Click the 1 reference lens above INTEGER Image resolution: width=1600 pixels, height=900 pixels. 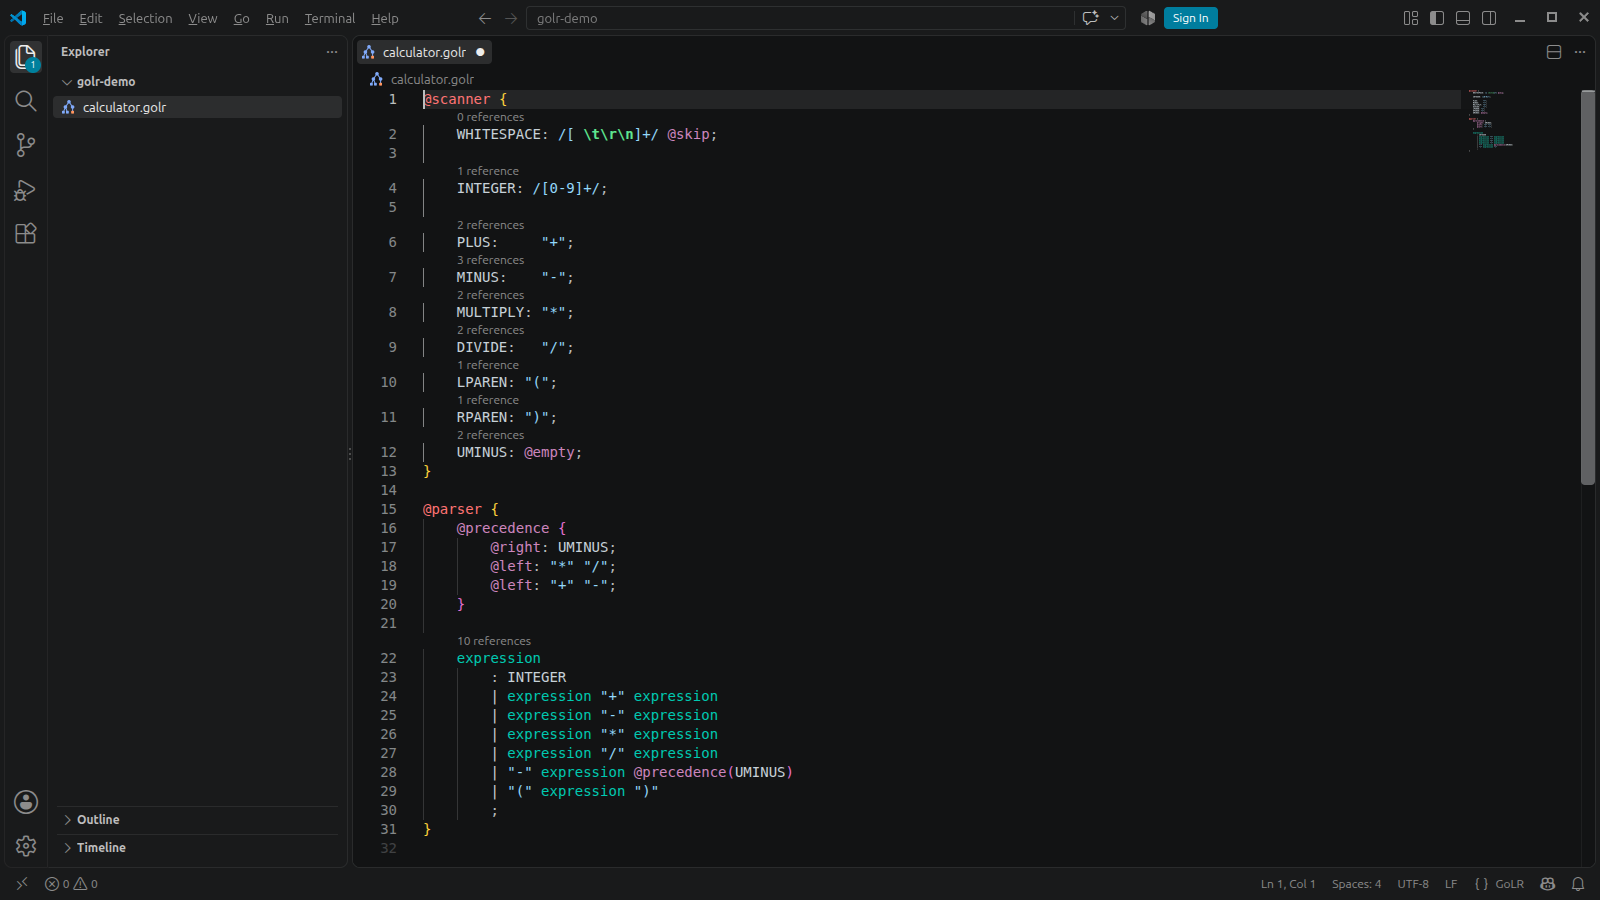[x=488, y=171]
